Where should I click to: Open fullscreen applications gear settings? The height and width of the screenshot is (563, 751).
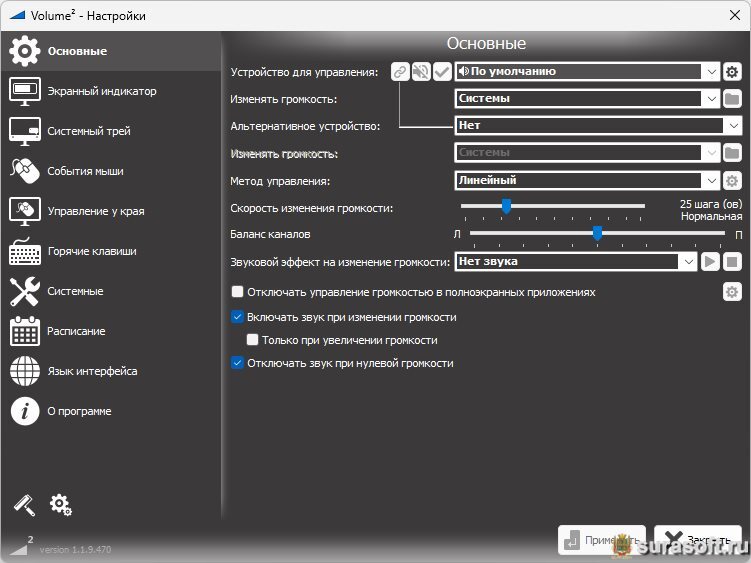(x=732, y=292)
